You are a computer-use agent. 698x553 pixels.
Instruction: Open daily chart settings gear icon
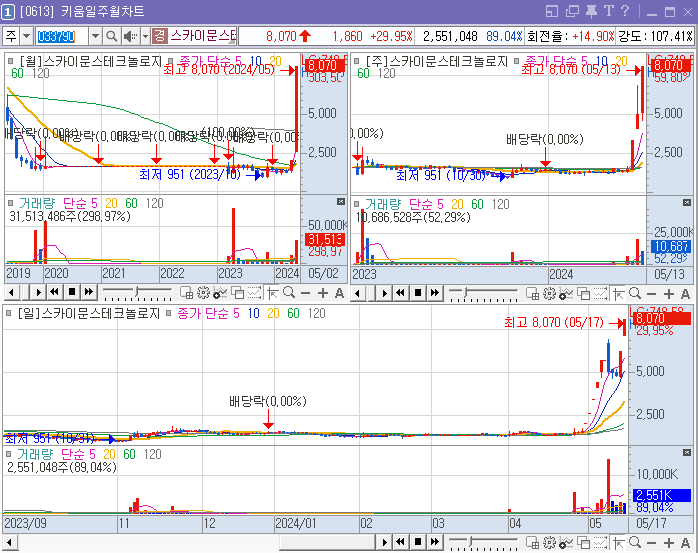tap(549, 542)
